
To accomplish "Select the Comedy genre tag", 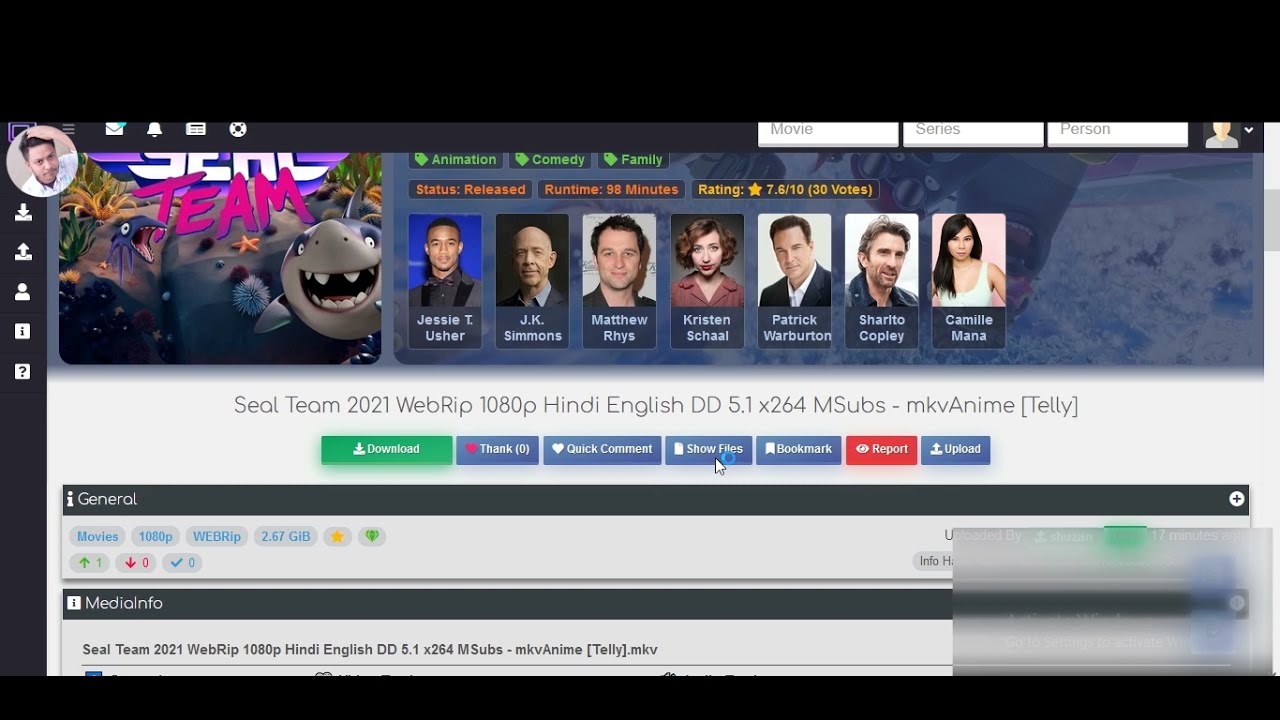I will click(549, 159).
